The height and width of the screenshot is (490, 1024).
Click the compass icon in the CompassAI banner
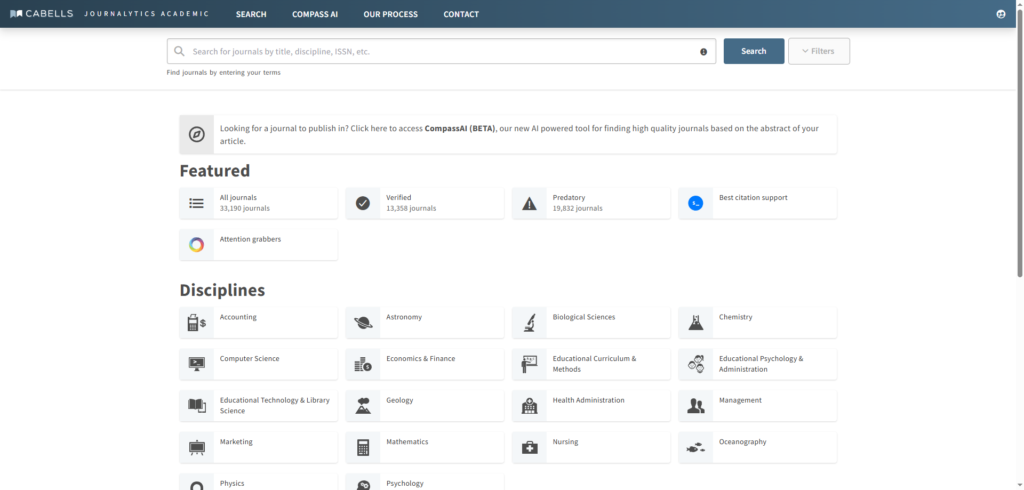tap(197, 134)
